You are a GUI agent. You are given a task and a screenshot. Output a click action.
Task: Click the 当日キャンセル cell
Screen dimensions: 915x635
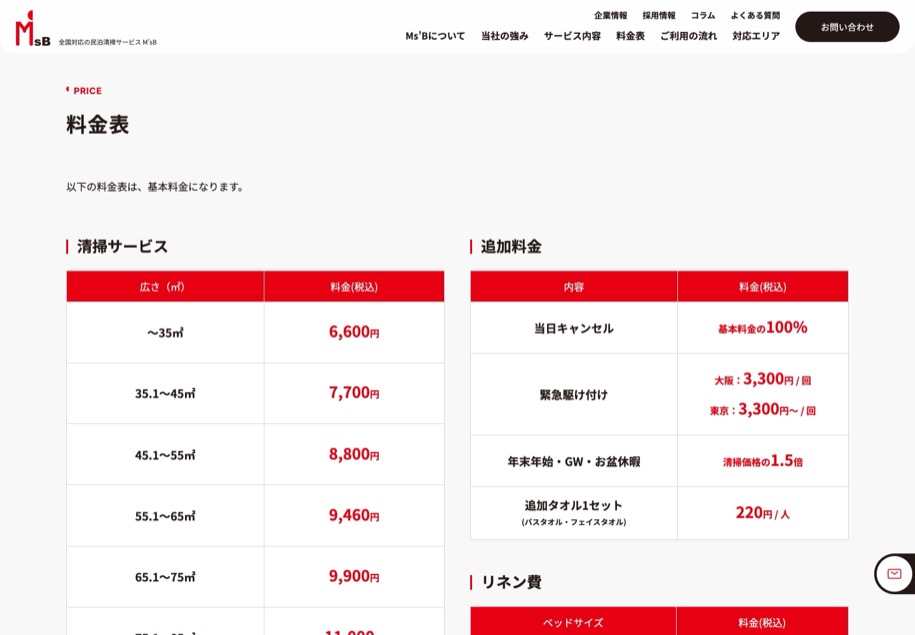click(574, 328)
